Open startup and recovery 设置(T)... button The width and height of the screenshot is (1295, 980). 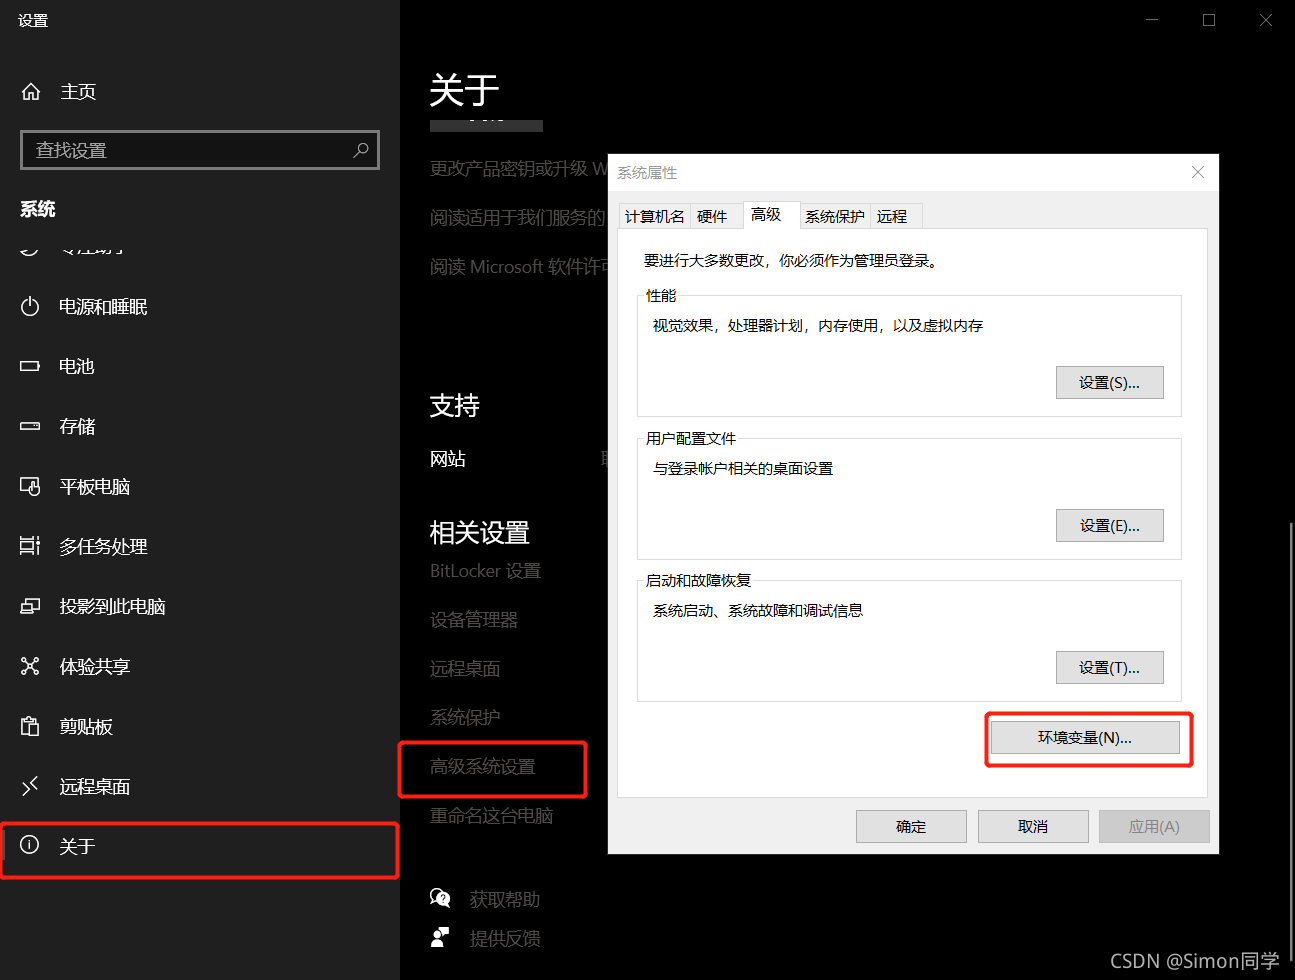tap(1110, 668)
